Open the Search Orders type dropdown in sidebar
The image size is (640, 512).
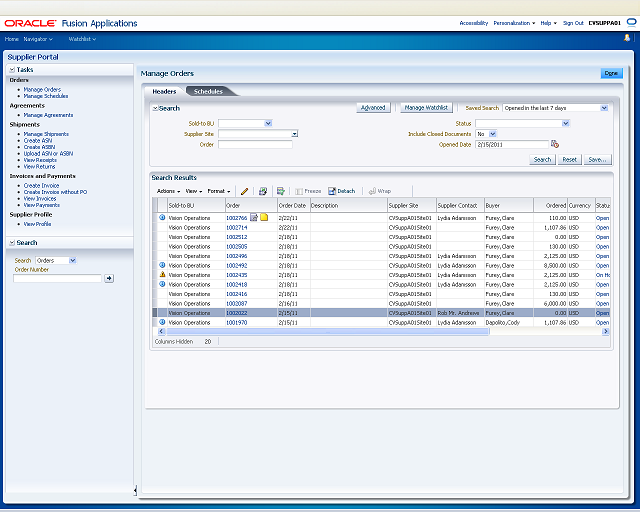pos(72,260)
